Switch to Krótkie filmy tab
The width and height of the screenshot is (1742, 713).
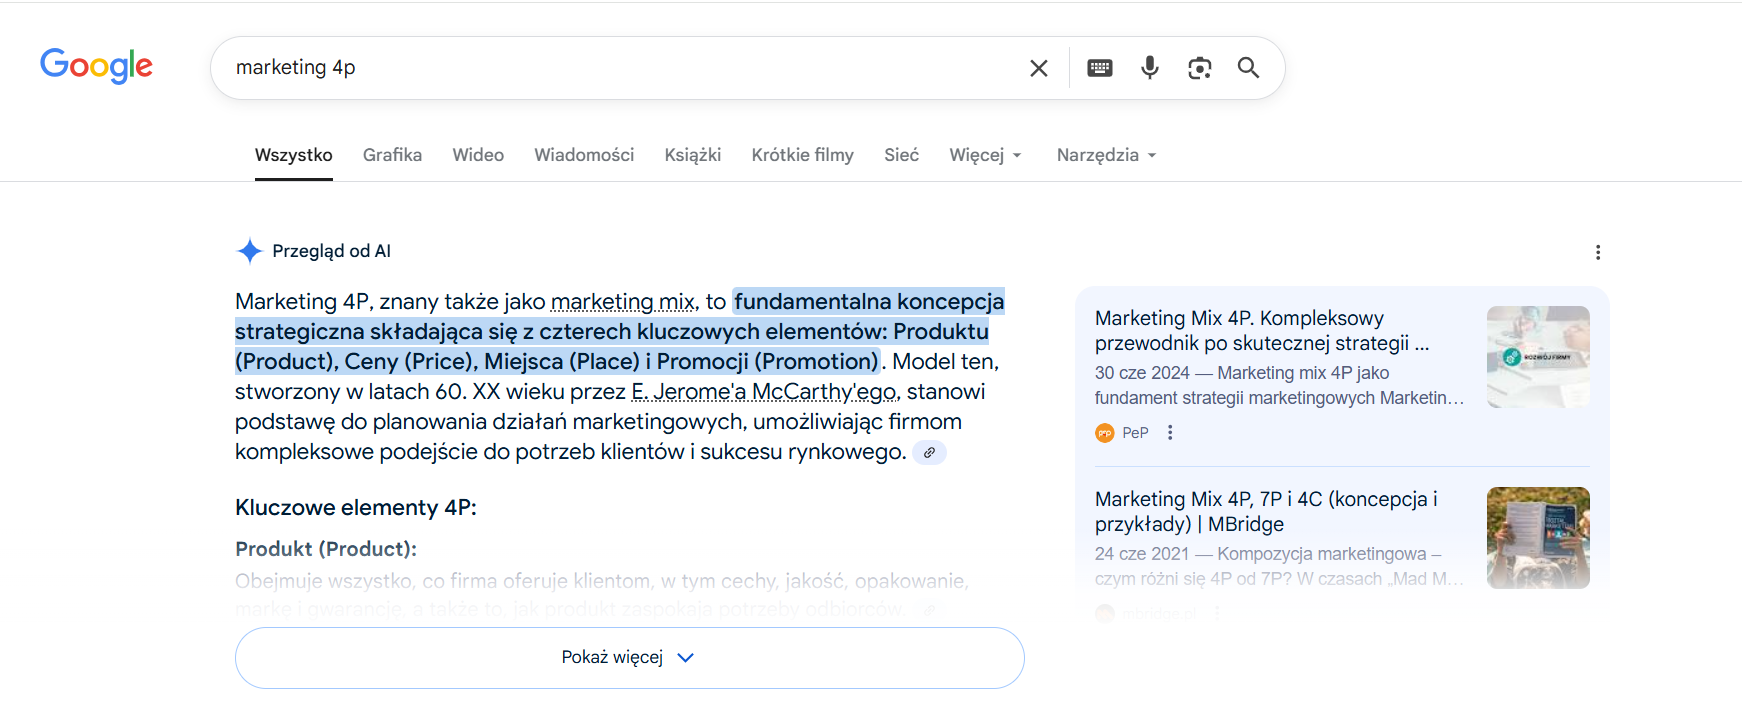tap(803, 155)
